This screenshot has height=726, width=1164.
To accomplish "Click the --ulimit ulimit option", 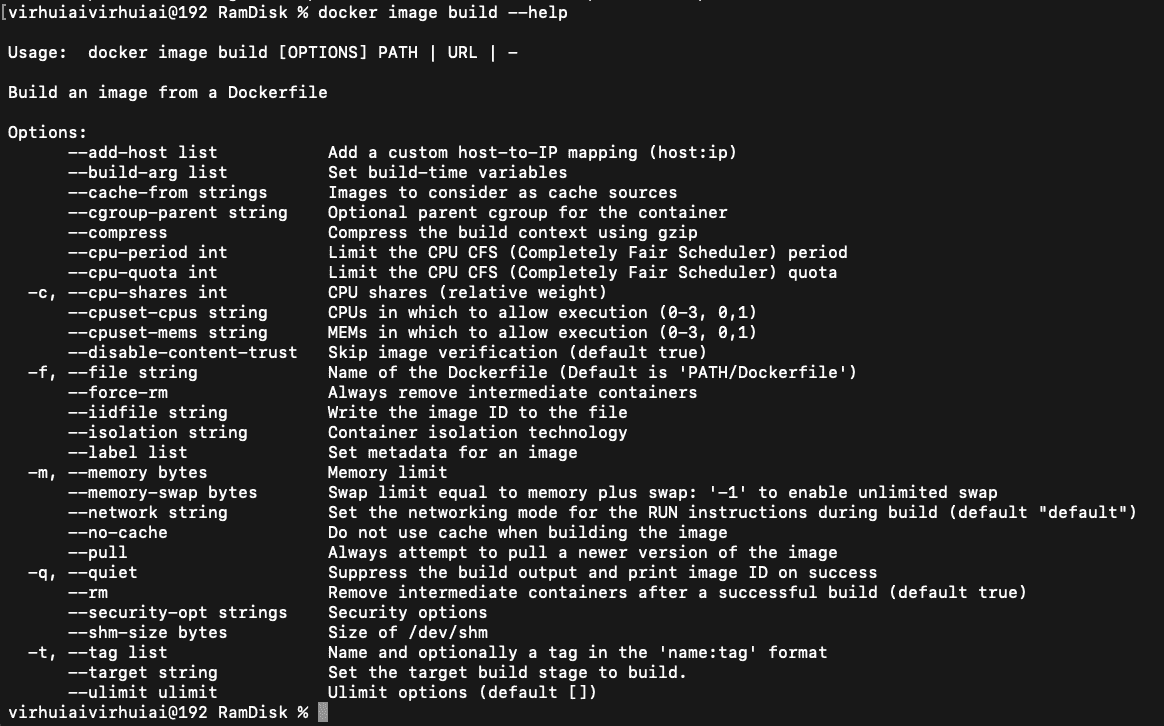I will [143, 693].
